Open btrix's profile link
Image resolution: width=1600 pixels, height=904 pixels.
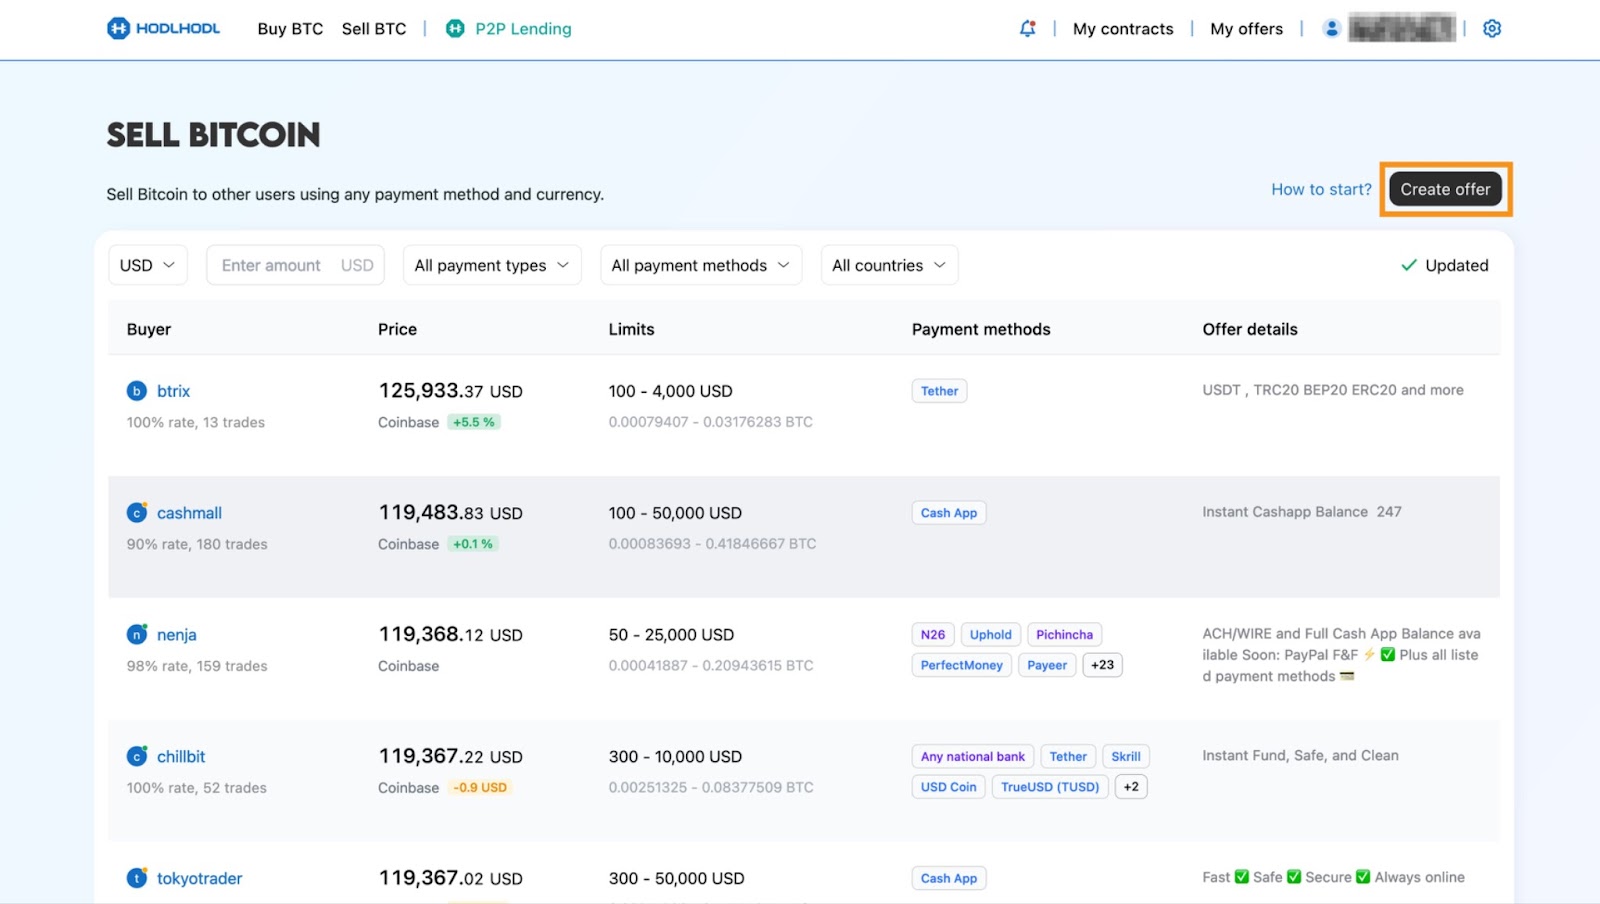click(173, 391)
